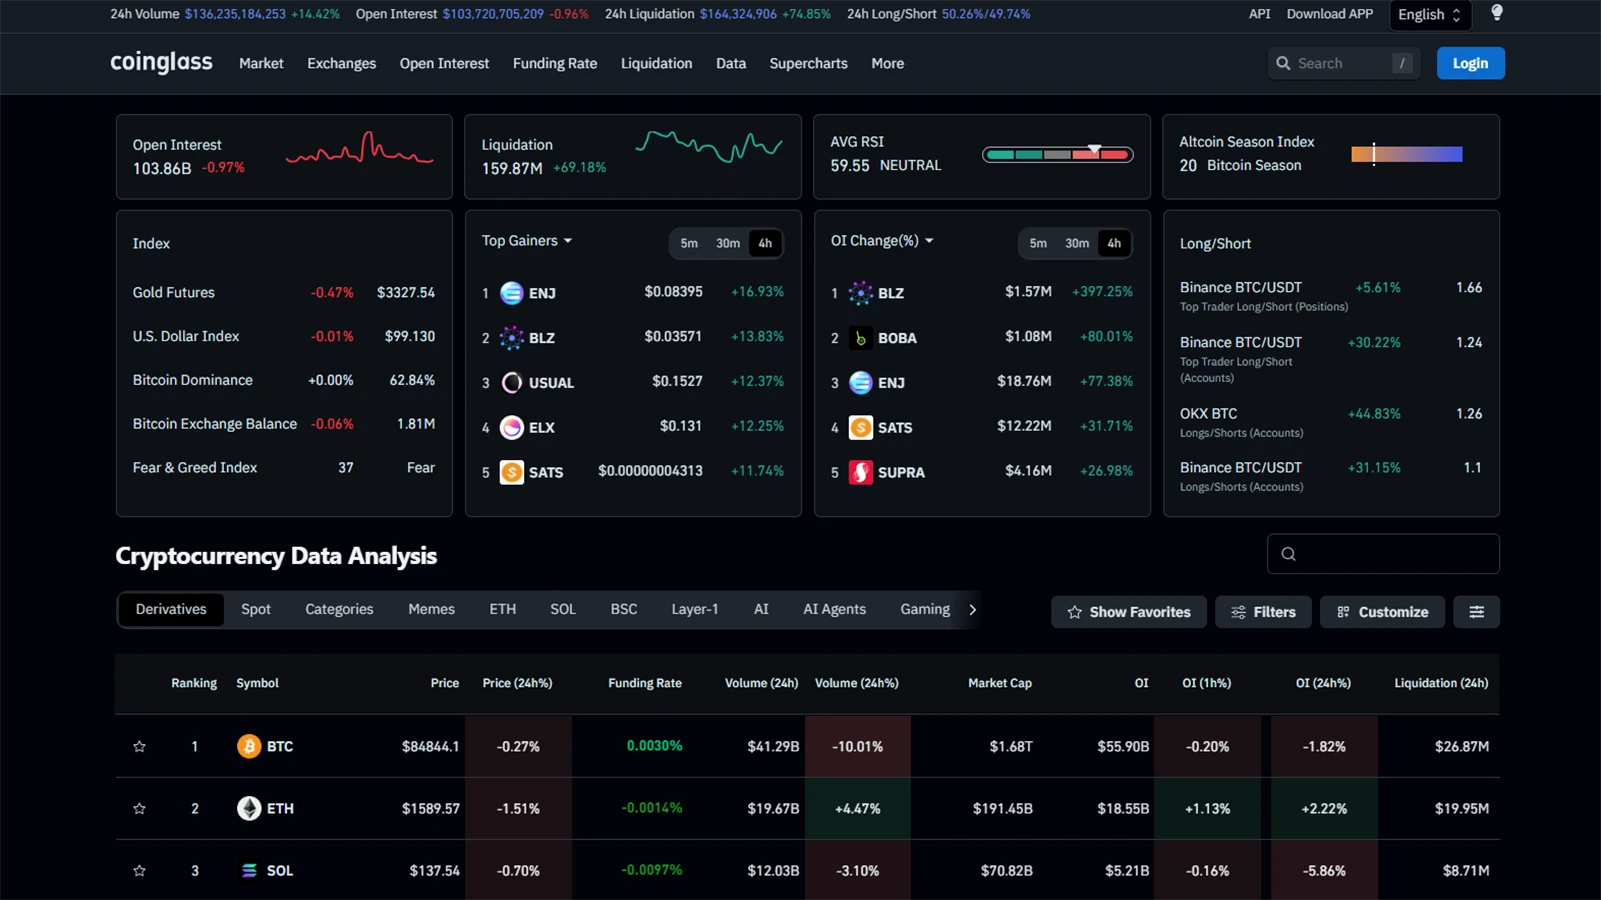The image size is (1601, 900).
Task: Open the Liquidation menu
Action: point(656,63)
